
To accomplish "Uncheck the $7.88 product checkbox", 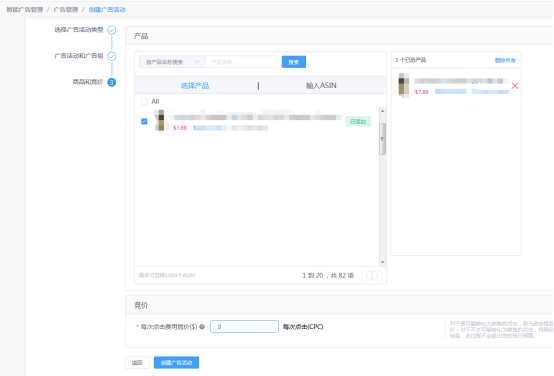I will (144, 122).
